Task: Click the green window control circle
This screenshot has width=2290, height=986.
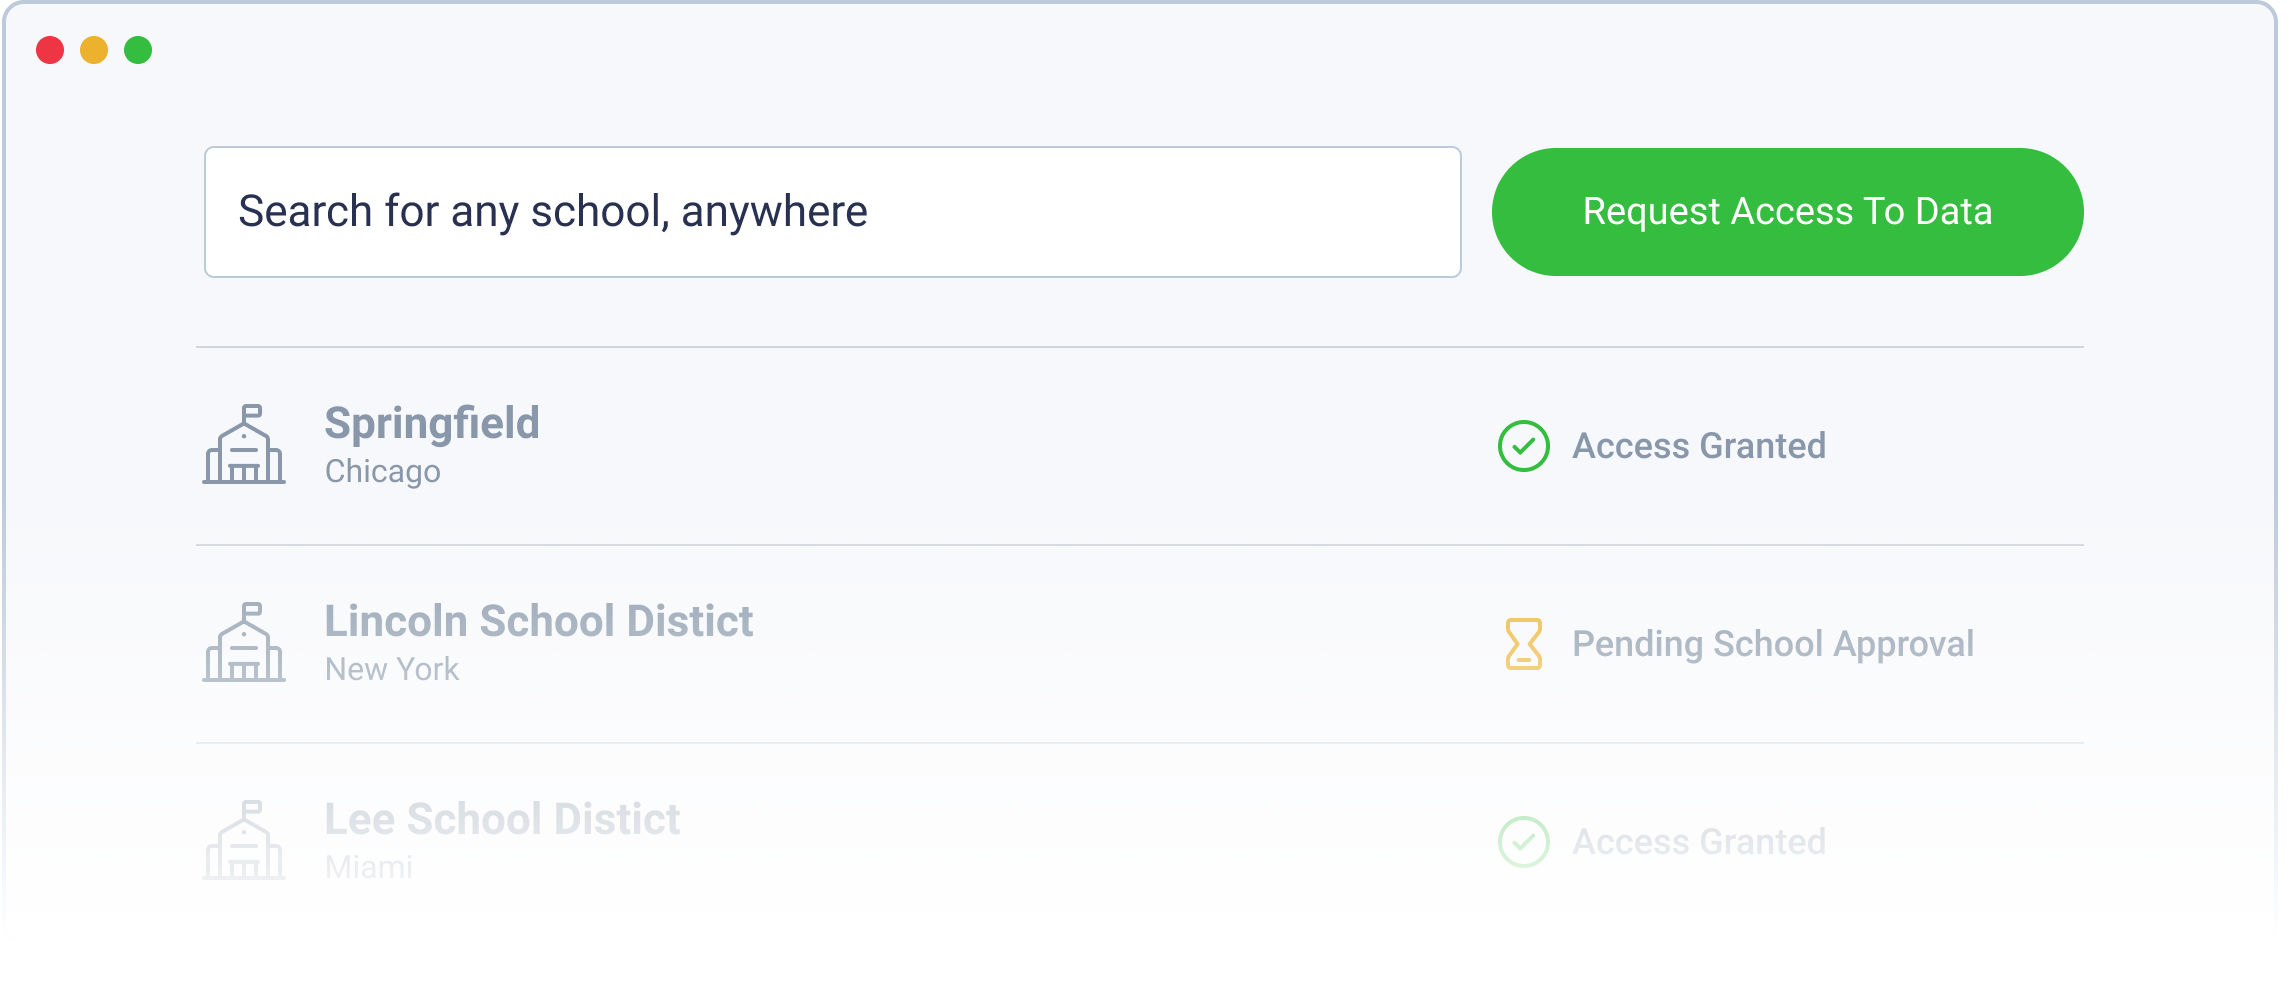Action: [x=139, y=48]
